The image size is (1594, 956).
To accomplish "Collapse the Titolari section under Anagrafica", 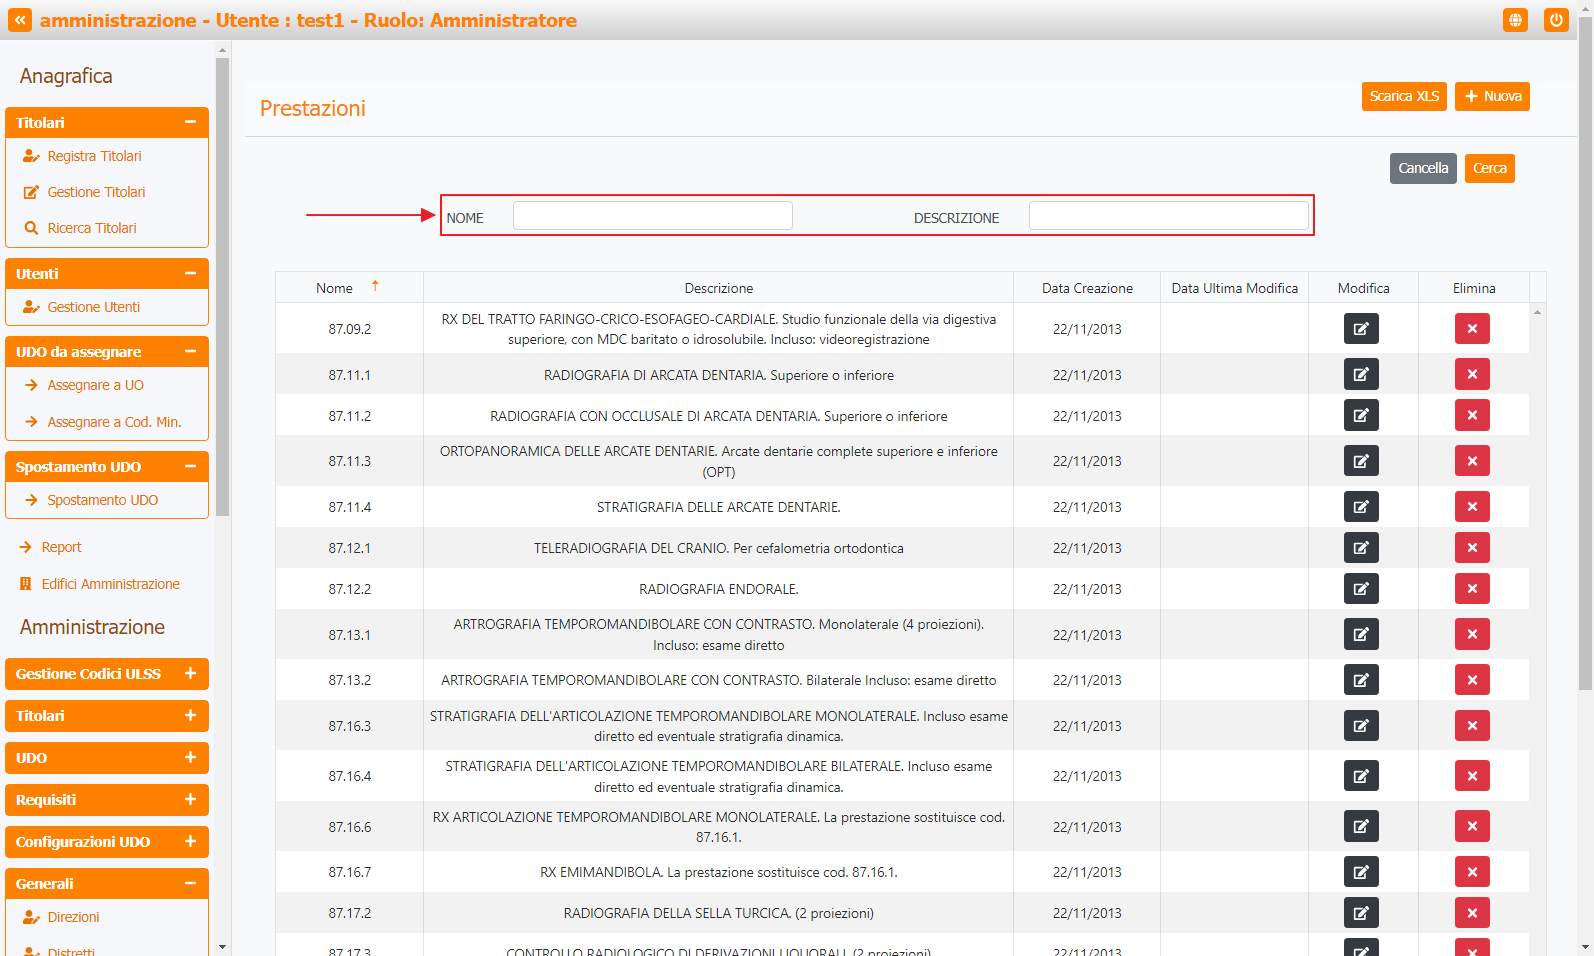I will (x=190, y=122).
